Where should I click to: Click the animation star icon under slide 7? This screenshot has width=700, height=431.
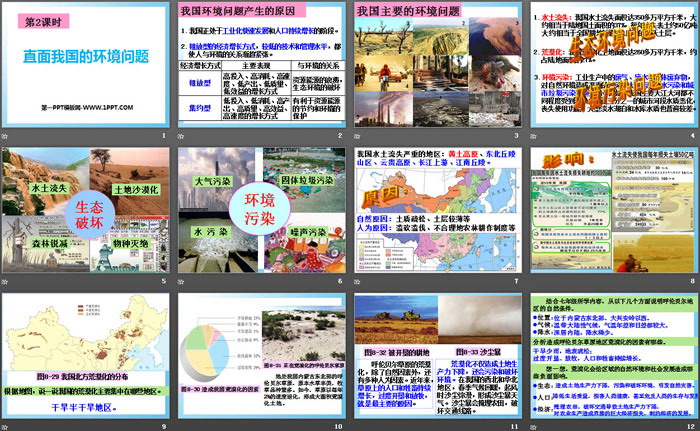357,281
